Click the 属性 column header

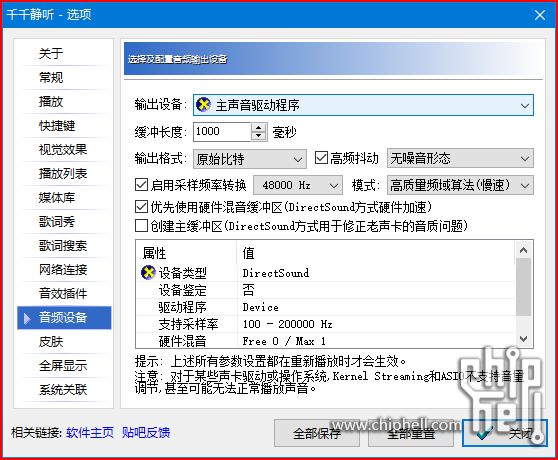186,253
